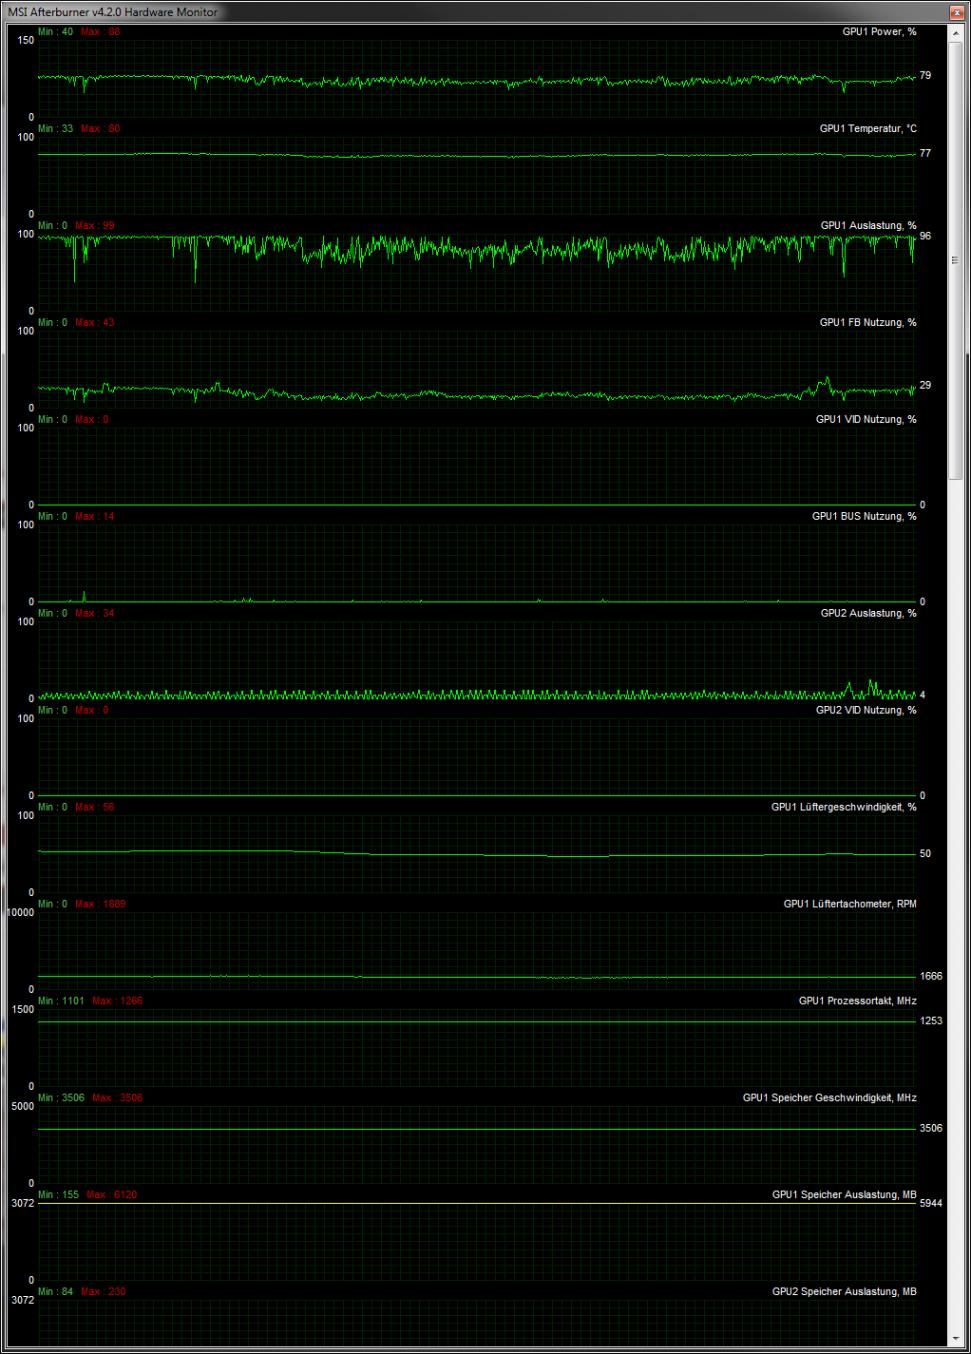Viewport: 971px width, 1354px height.
Task: Click the scrollbar down arrow
Action: [958, 1339]
